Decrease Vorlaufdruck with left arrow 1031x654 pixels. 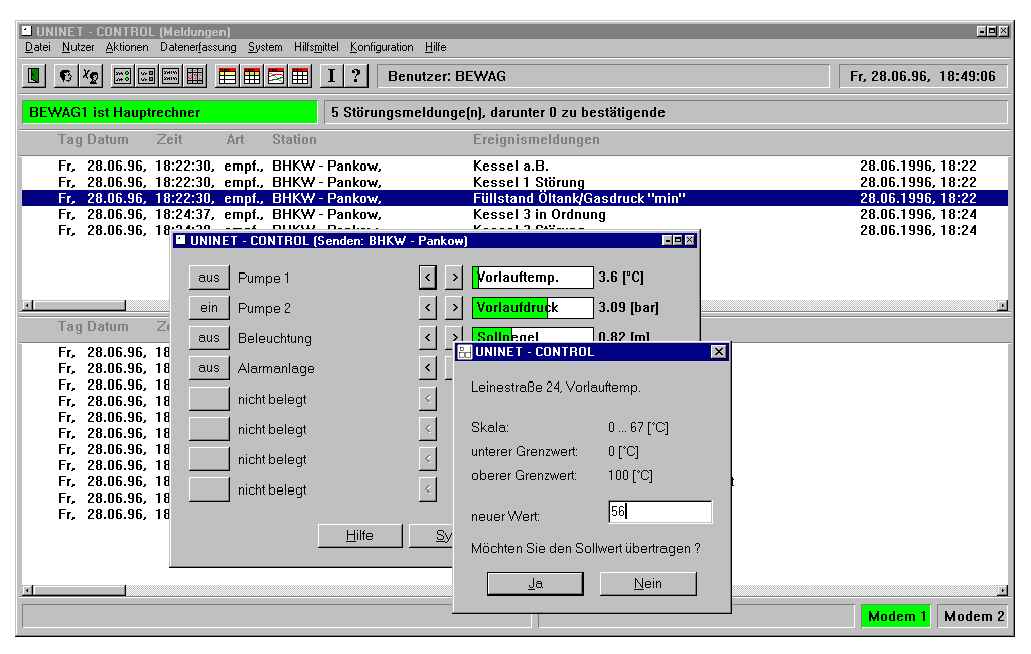427,308
